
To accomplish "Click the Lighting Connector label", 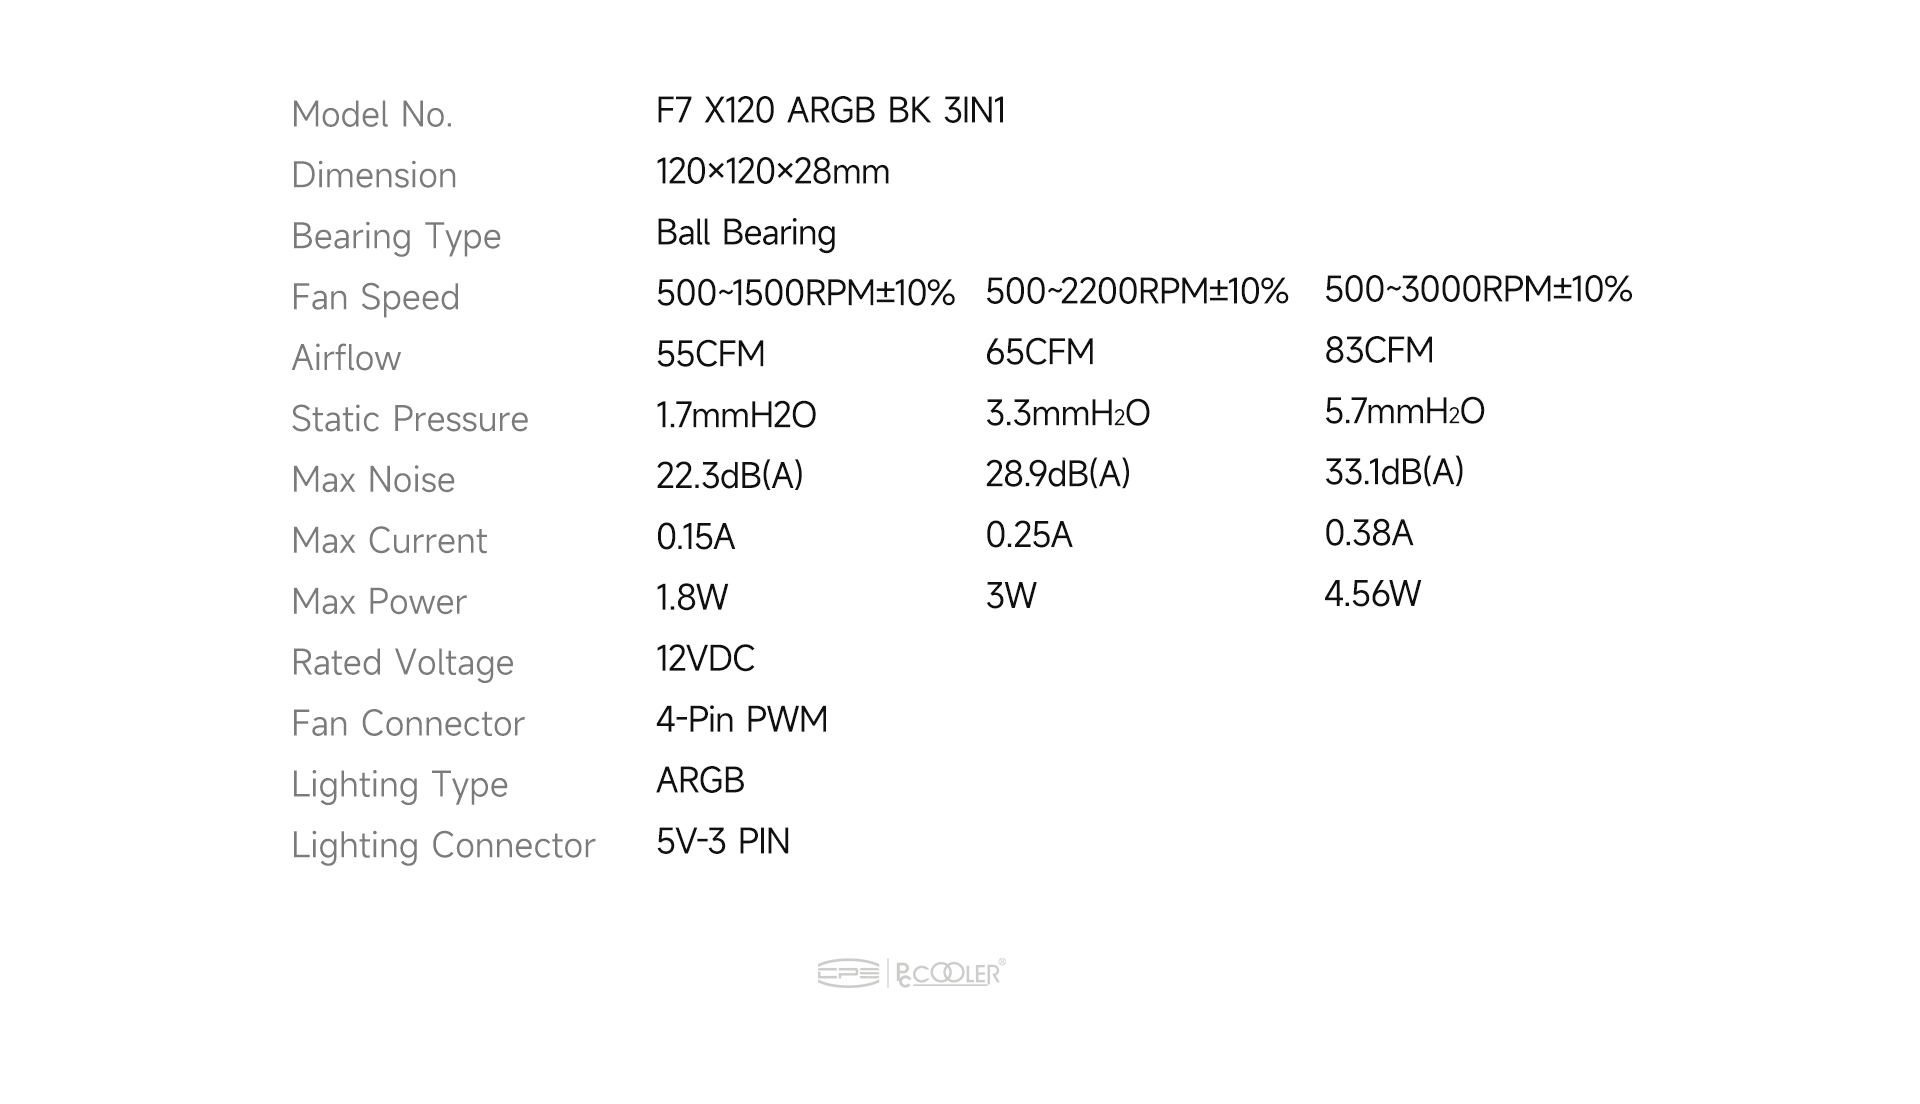I will [443, 846].
